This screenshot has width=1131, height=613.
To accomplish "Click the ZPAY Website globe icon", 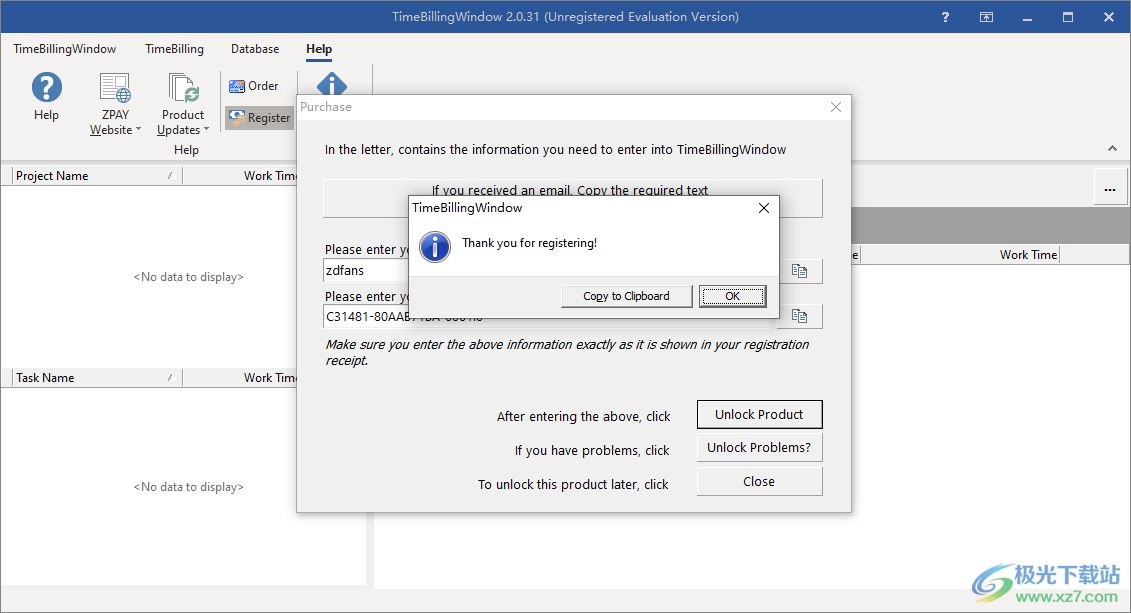I will [115, 88].
